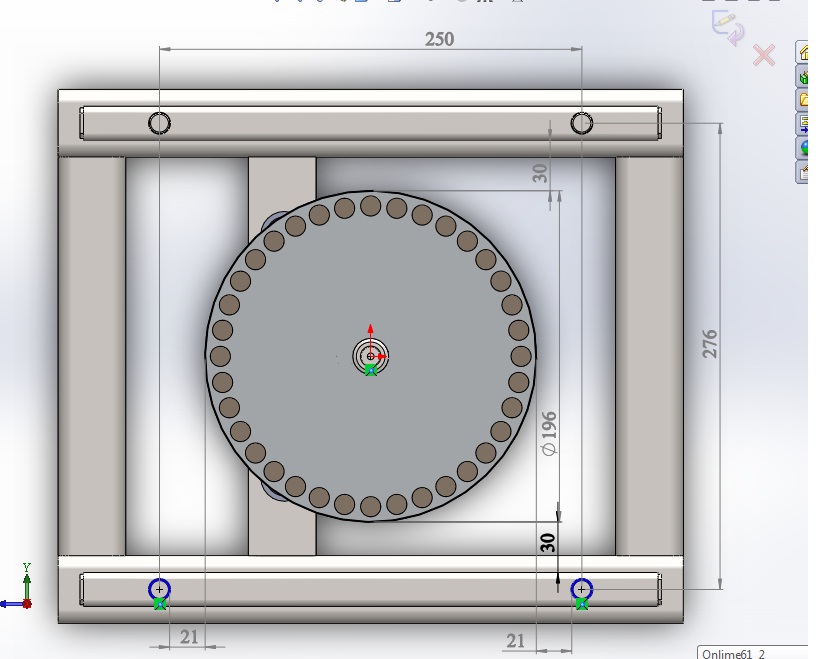This screenshot has width=819, height=659.
Task: Select the blue sketch circle at bottom-left
Action: [160, 589]
